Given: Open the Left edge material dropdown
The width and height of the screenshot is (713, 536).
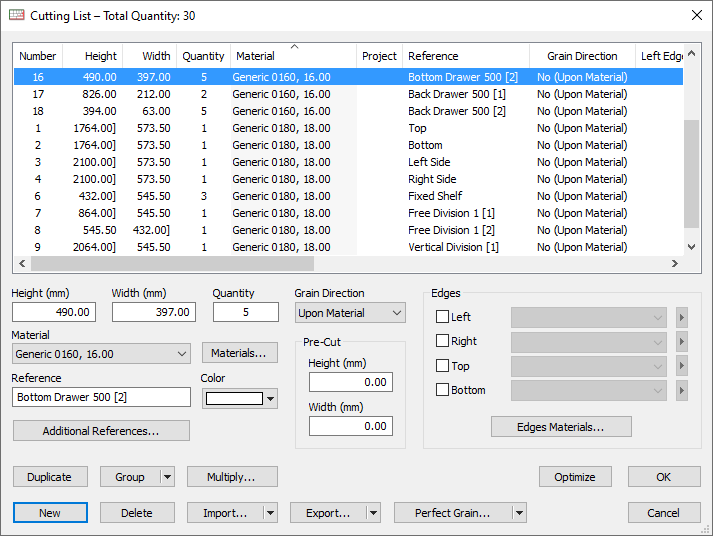Looking at the screenshot, I should 589,317.
